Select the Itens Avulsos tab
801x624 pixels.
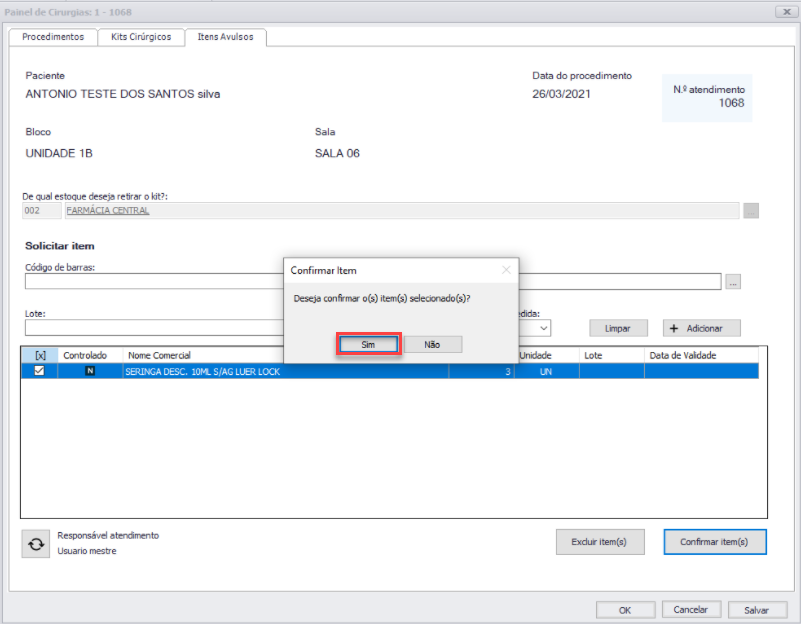pos(225,37)
